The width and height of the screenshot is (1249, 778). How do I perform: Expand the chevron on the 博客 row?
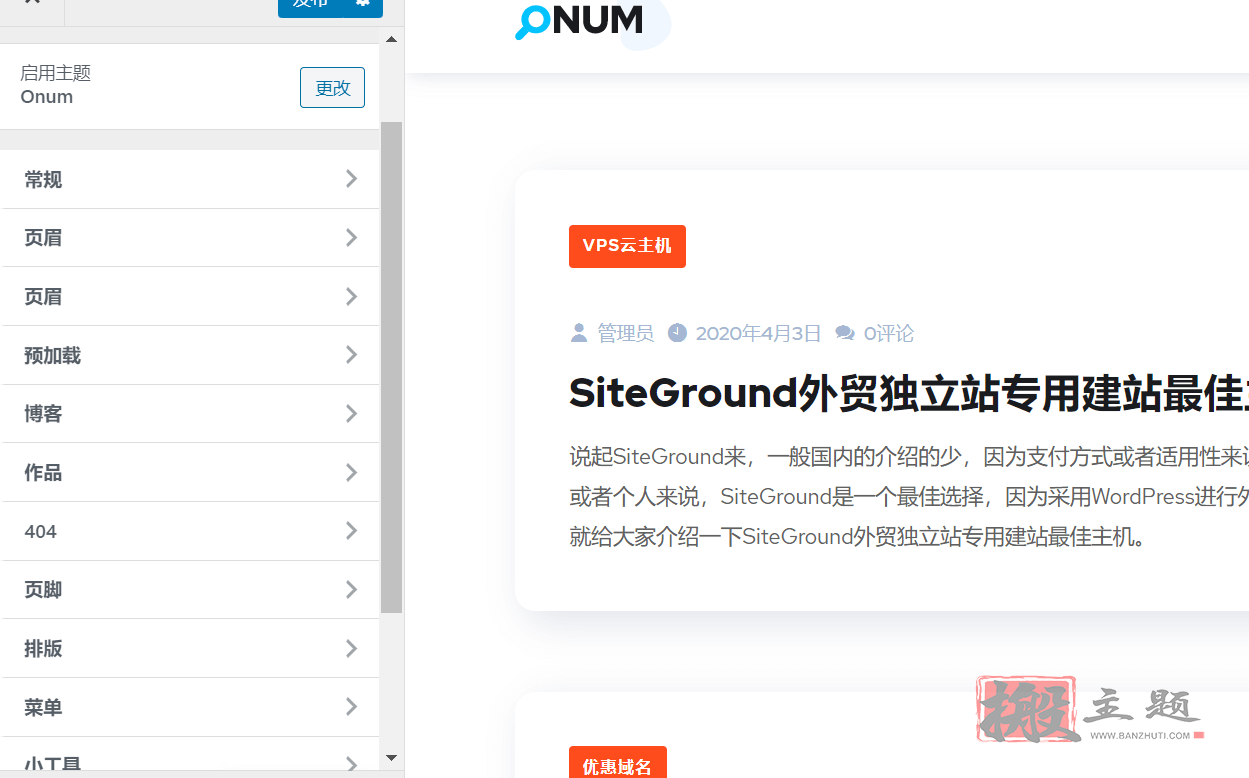point(351,414)
